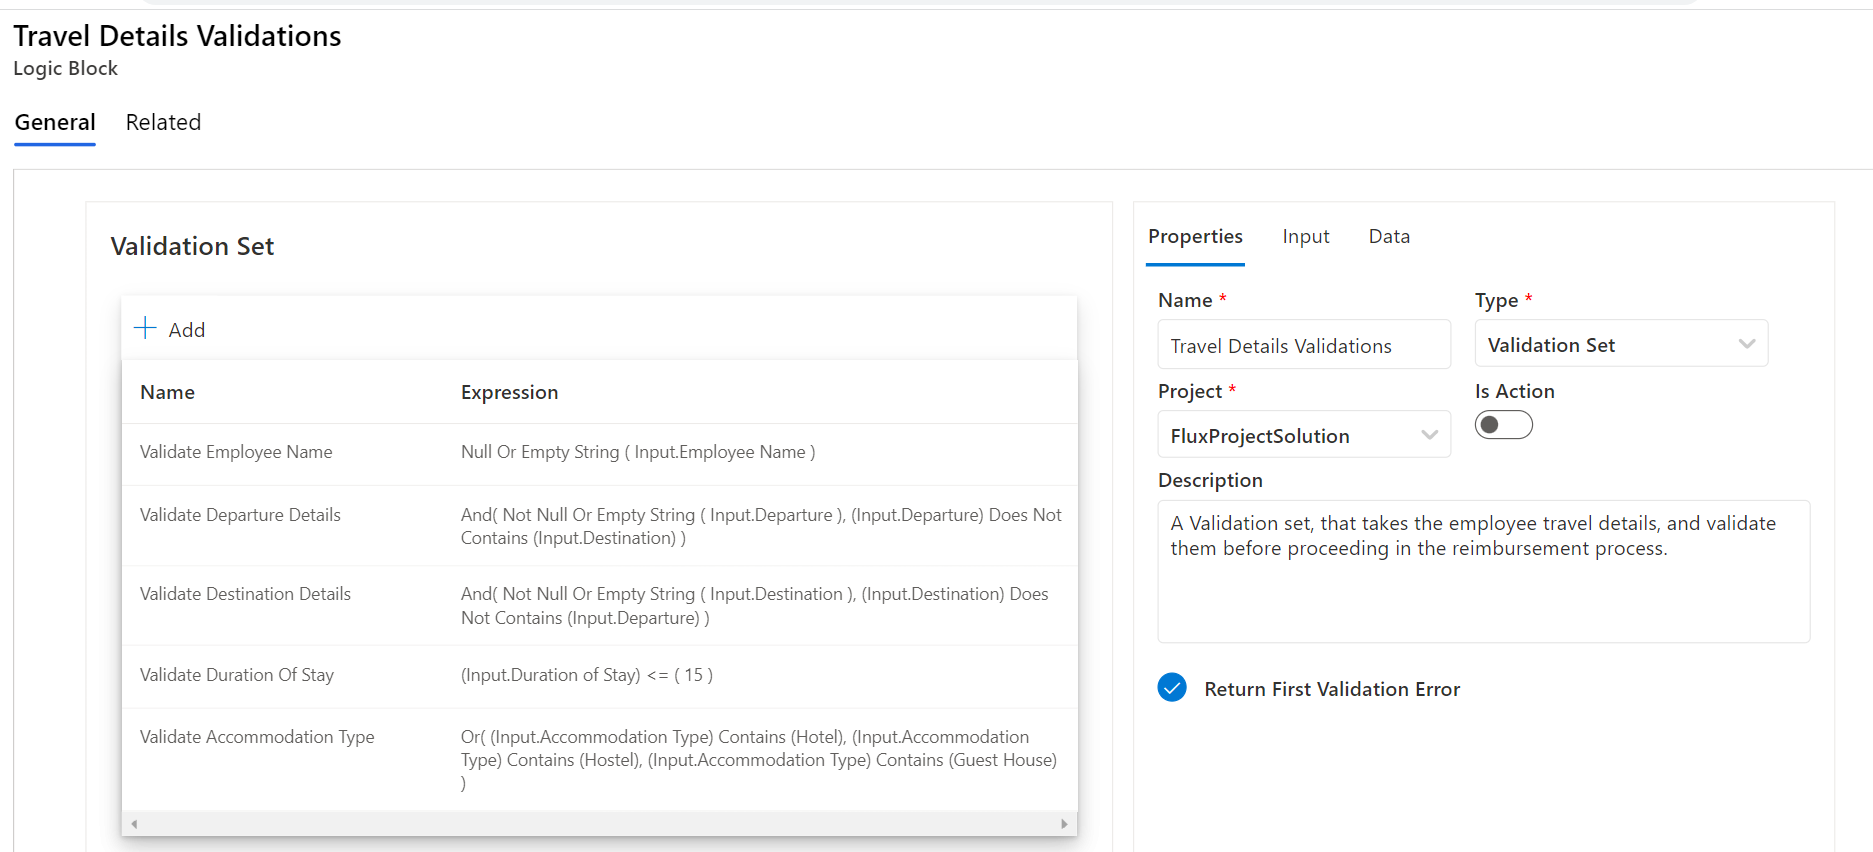
Task: Sort by the Name column header
Action: (x=167, y=392)
